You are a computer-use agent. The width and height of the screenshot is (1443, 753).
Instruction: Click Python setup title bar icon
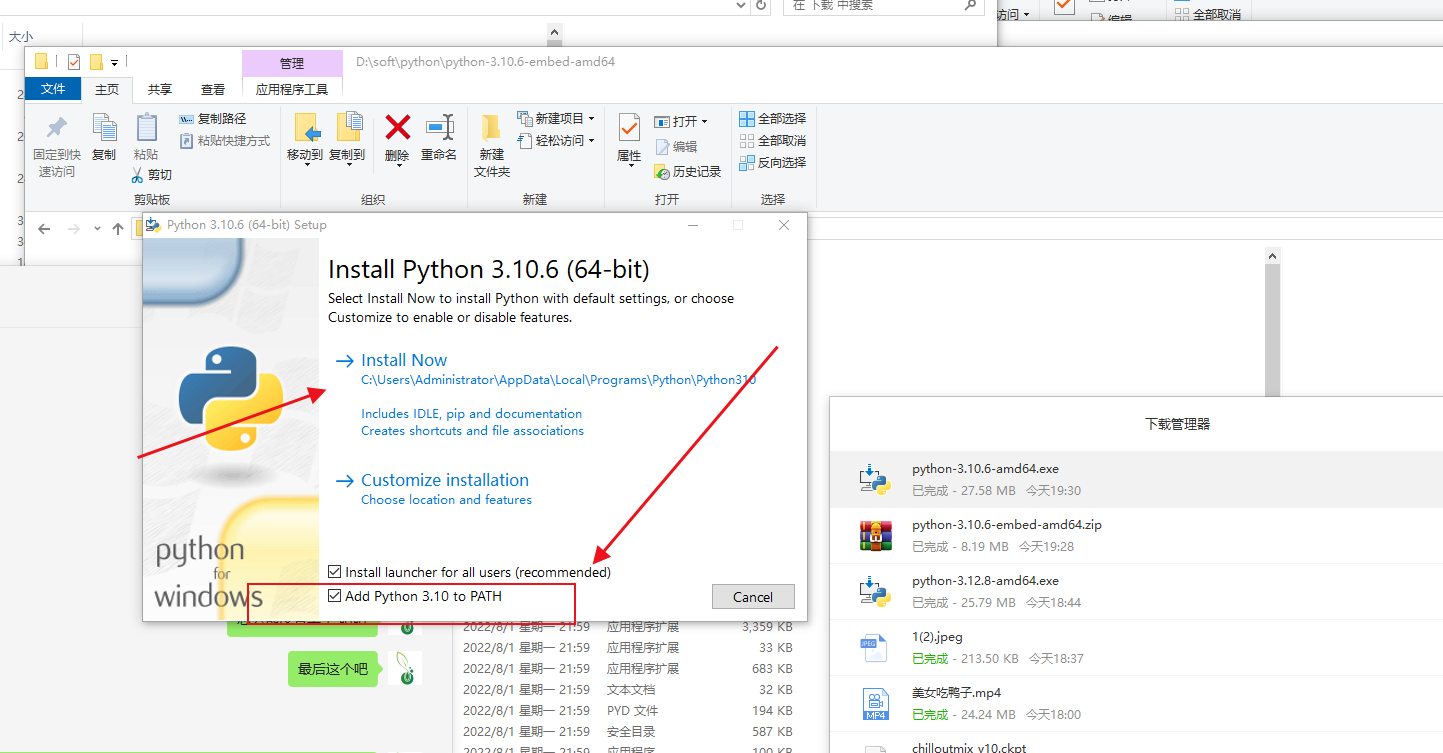[154, 225]
